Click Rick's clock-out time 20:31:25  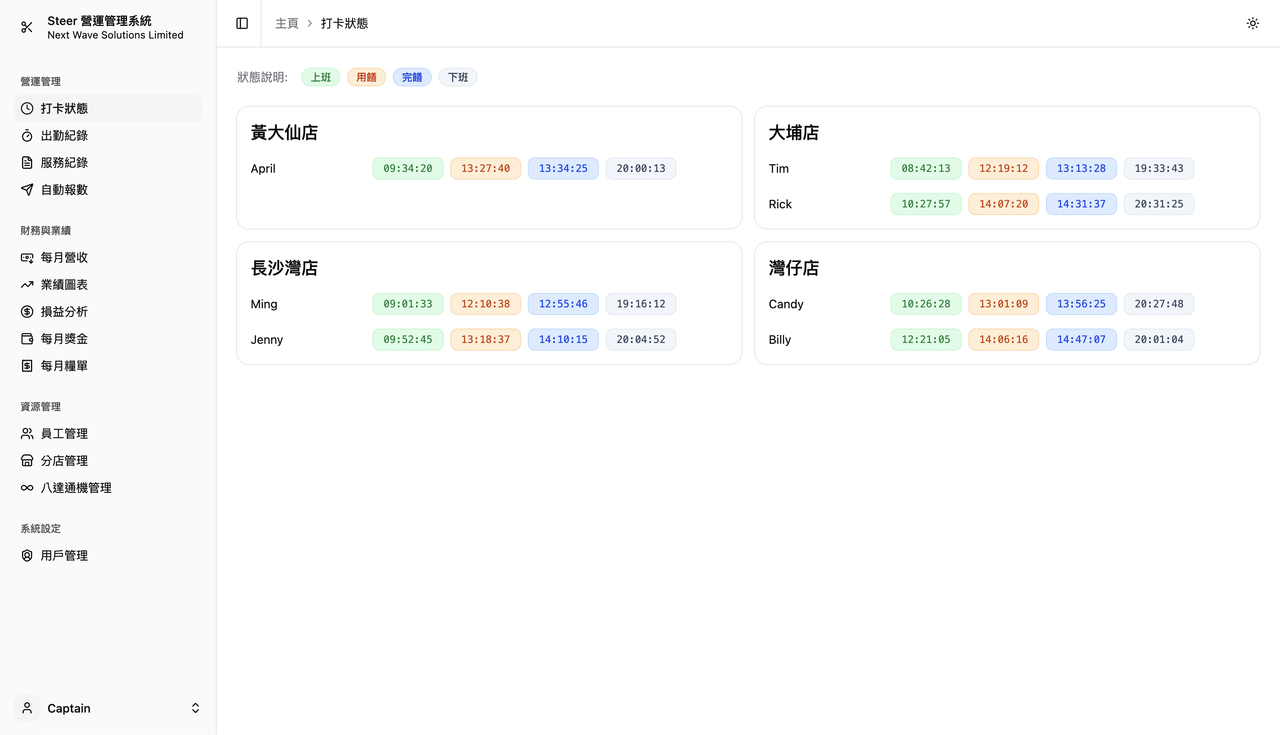(1159, 204)
